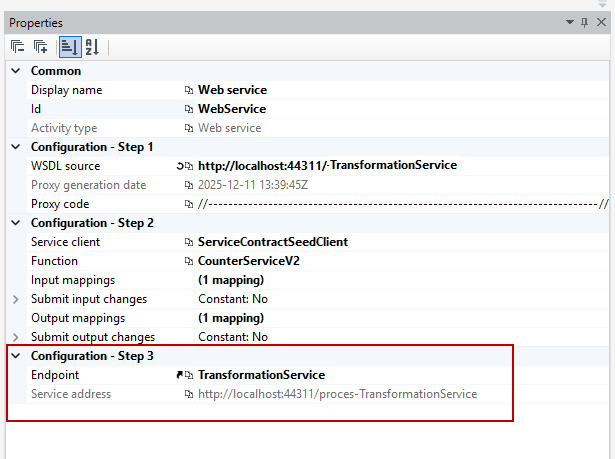Click the Function property label

pyautogui.click(x=54, y=261)
